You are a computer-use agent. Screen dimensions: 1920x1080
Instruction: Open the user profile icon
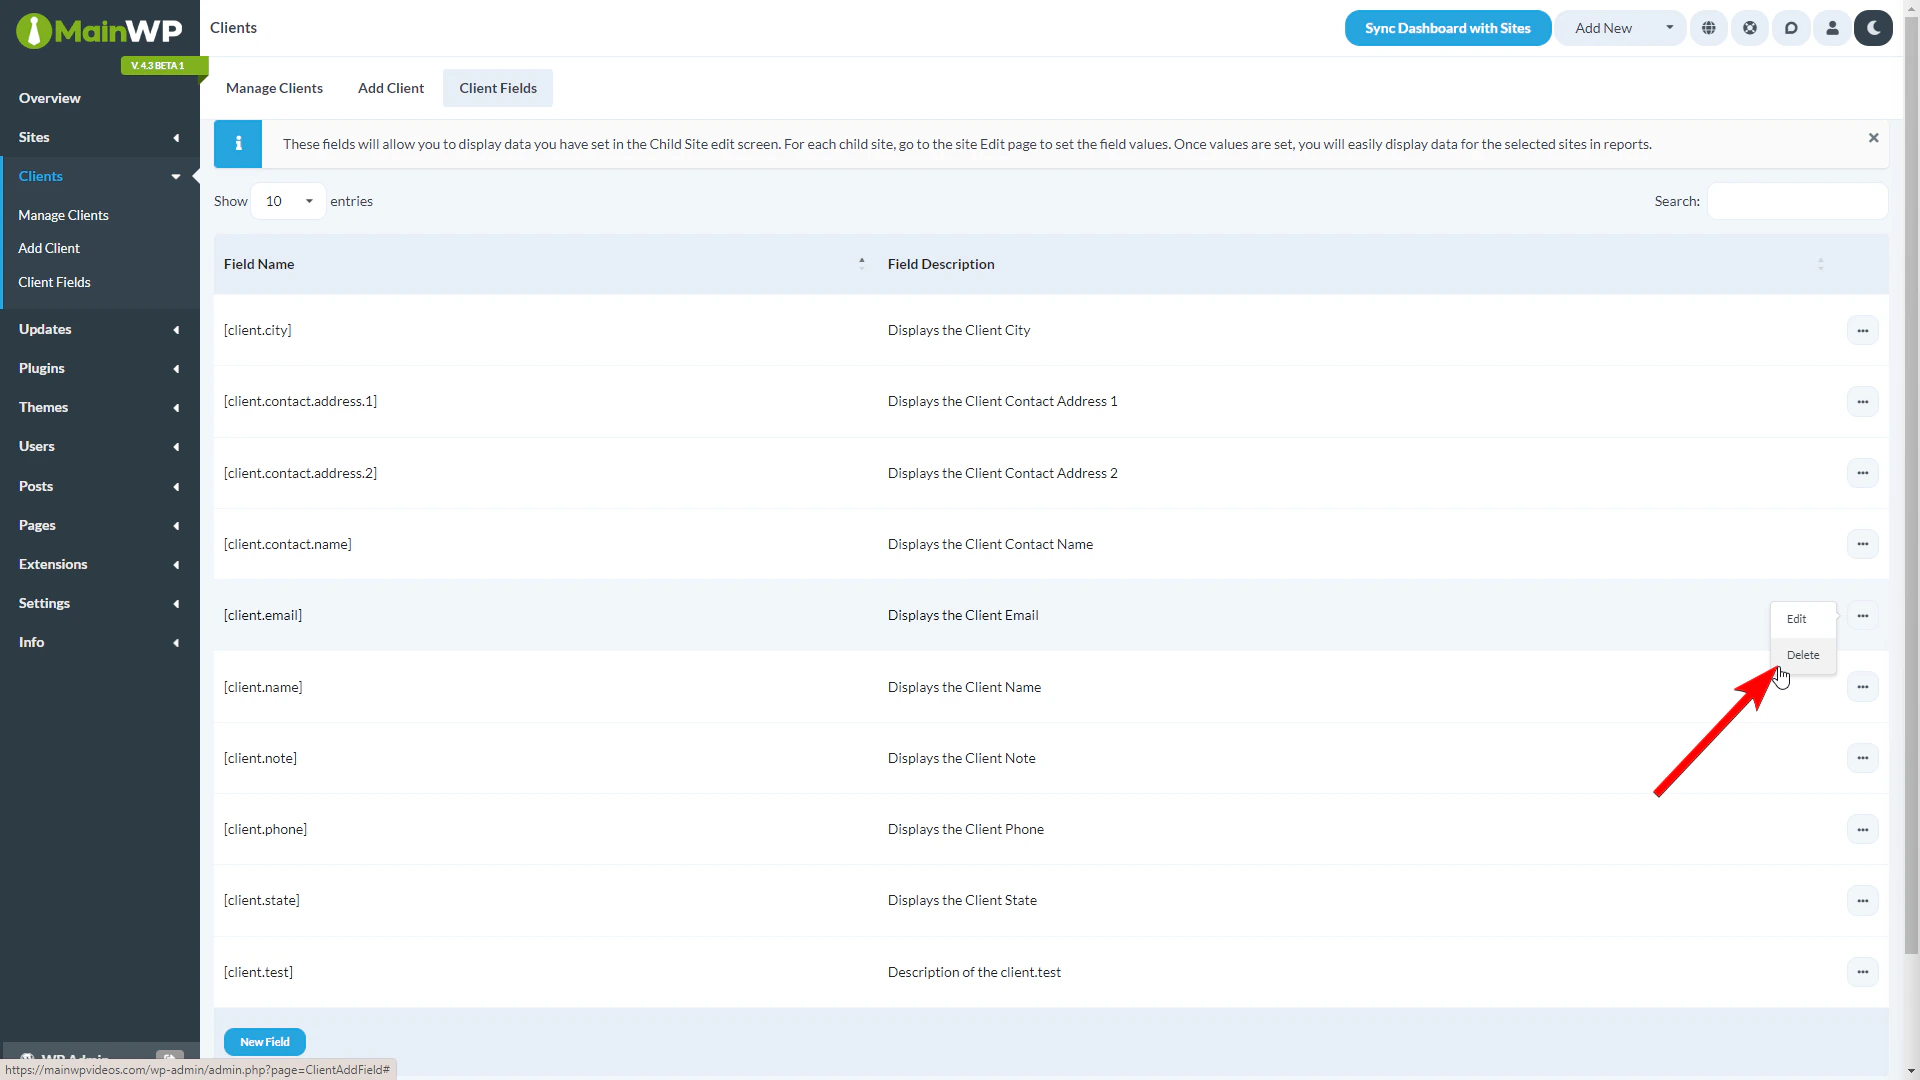point(1832,28)
